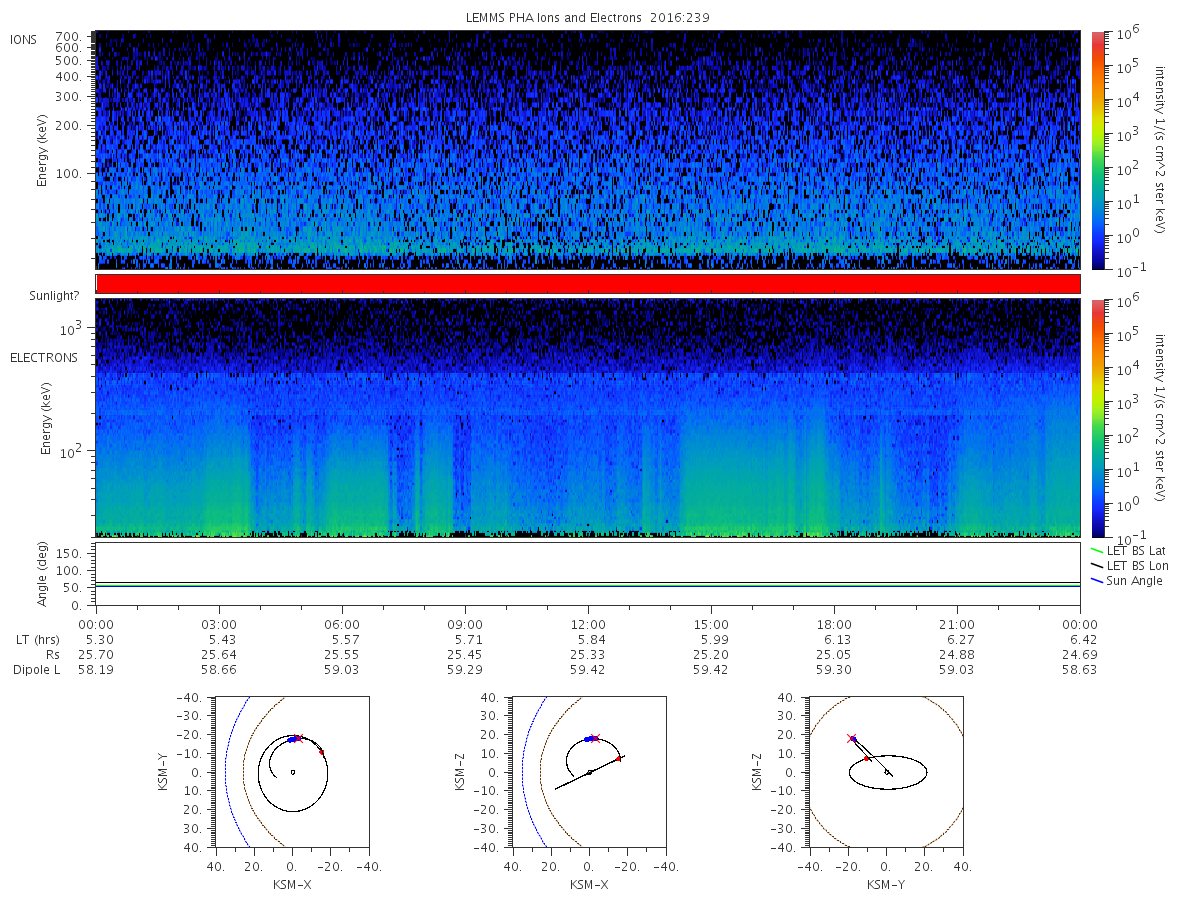Viewport: 1200px width, 900px height.
Task: Click the ion energy spectrogram panel
Action: [x=588, y=150]
